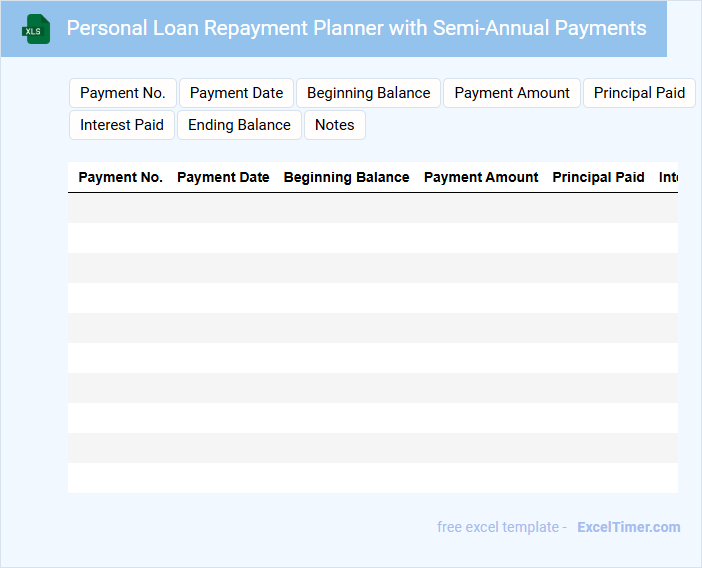Click the Payment Amount table column header
Image resolution: width=702 pixels, height=568 pixels.
click(x=481, y=177)
